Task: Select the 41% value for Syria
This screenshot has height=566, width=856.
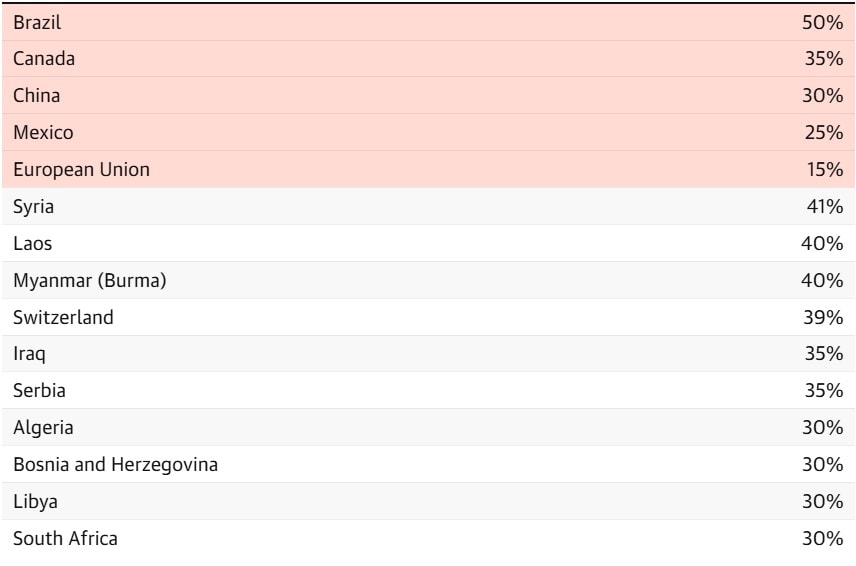Action: (x=824, y=207)
